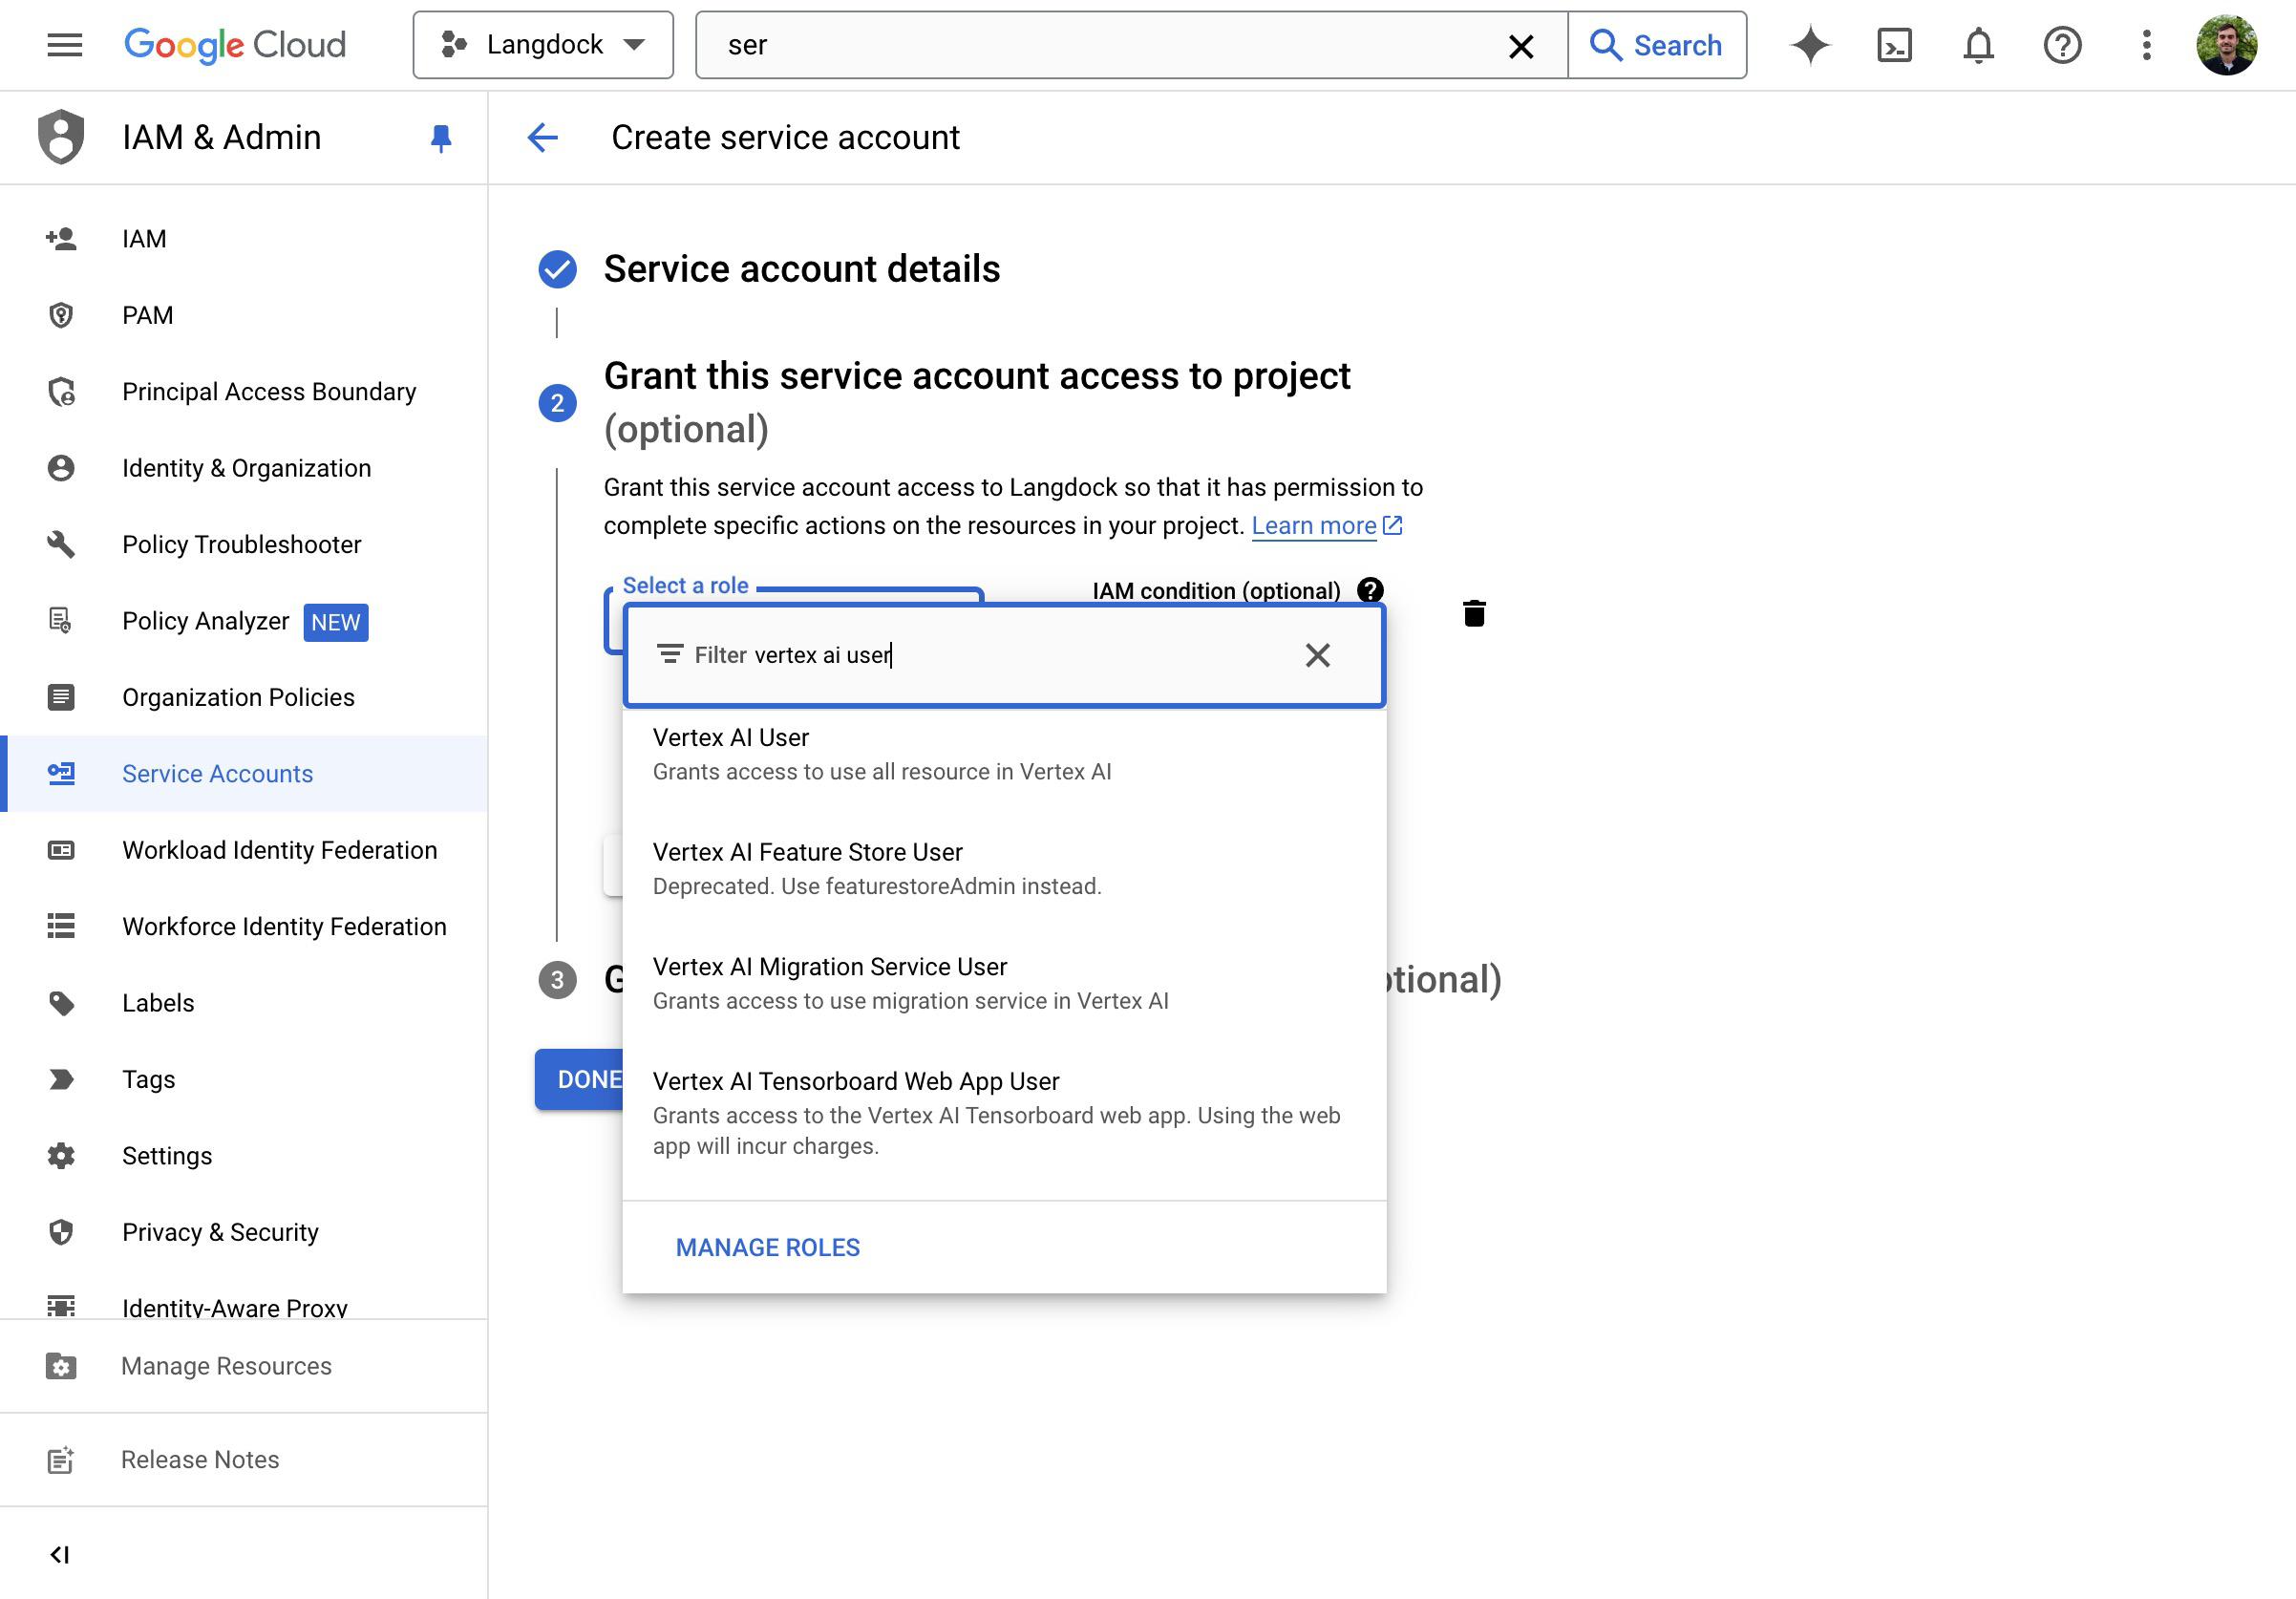The width and height of the screenshot is (2296, 1599).
Task: Click the Labels tag icon
Action: click(x=61, y=1003)
